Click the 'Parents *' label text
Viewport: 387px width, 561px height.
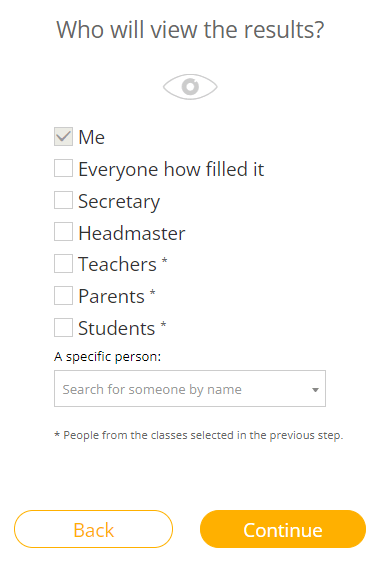[117, 296]
